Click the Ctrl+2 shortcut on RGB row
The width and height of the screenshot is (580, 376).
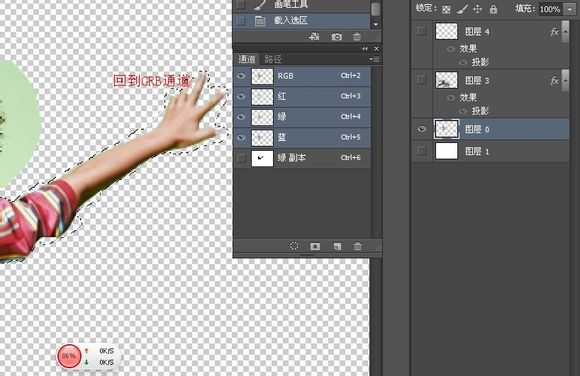(x=350, y=75)
